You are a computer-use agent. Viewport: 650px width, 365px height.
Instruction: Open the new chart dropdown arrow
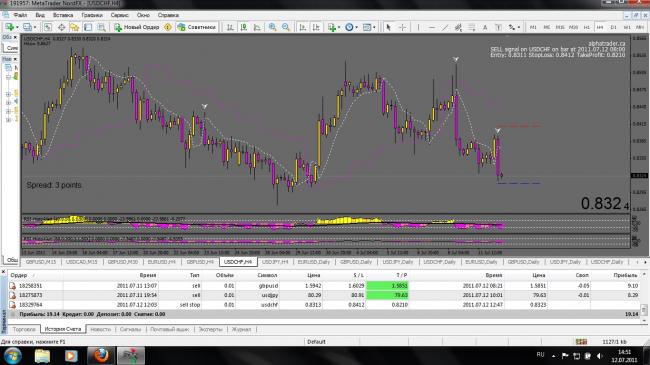tap(17, 27)
